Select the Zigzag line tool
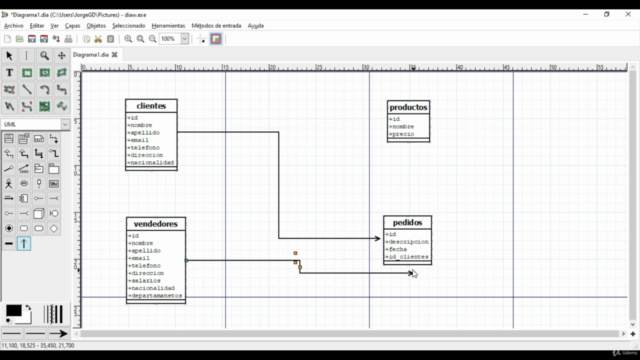 [62, 89]
